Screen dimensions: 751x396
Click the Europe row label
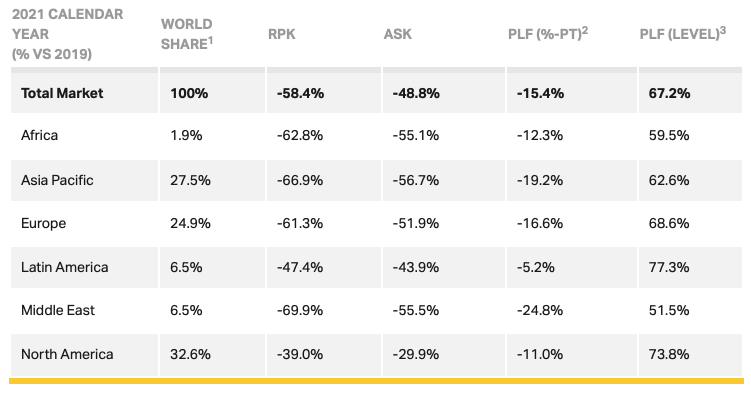tap(44, 224)
